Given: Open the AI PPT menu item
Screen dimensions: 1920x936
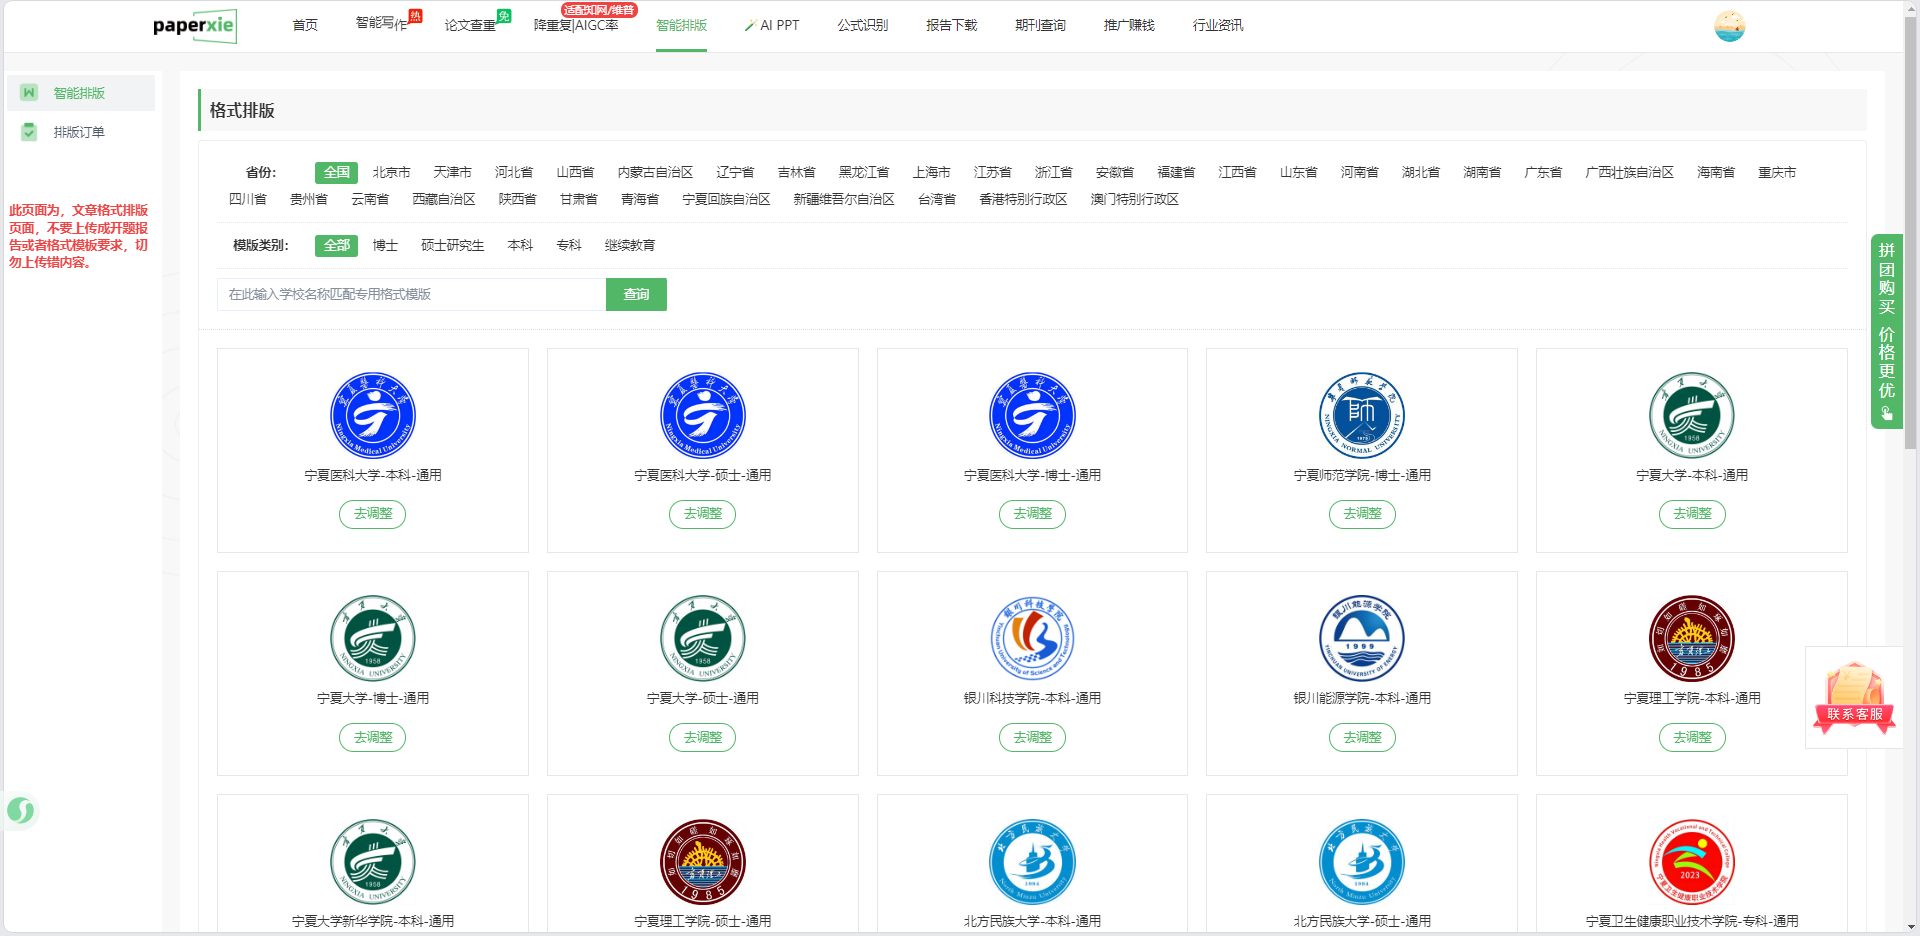Looking at the screenshot, I should [772, 25].
